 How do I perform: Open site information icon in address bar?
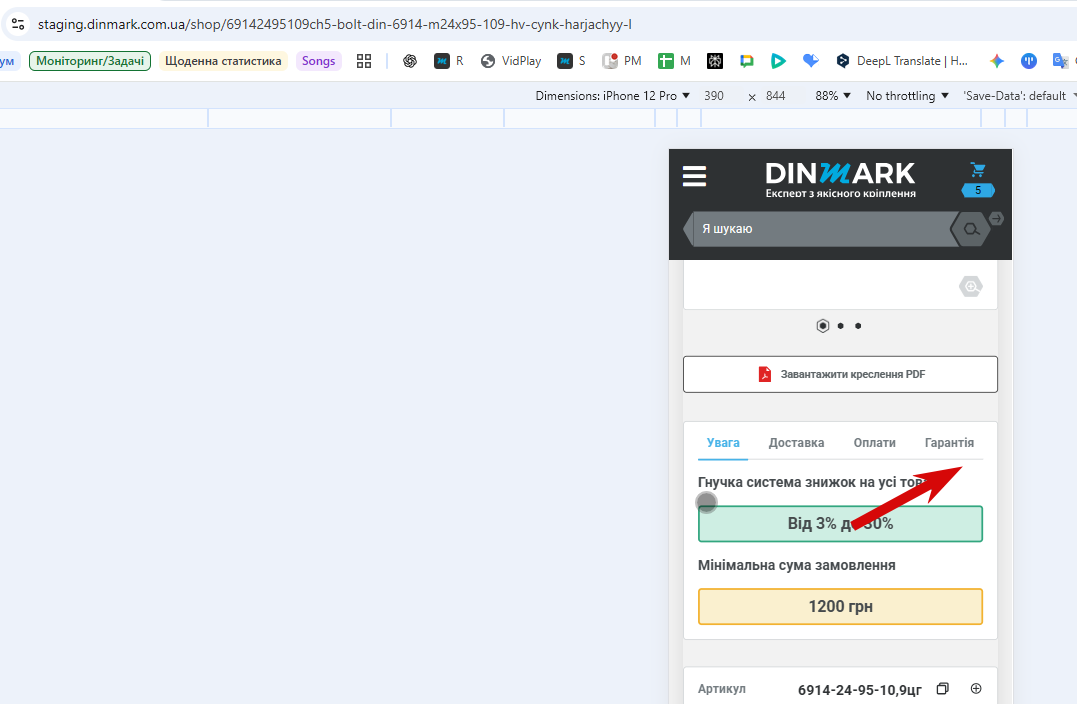18,24
